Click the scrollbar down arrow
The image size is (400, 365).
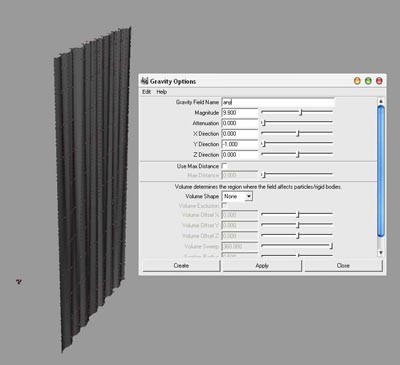coord(381,253)
